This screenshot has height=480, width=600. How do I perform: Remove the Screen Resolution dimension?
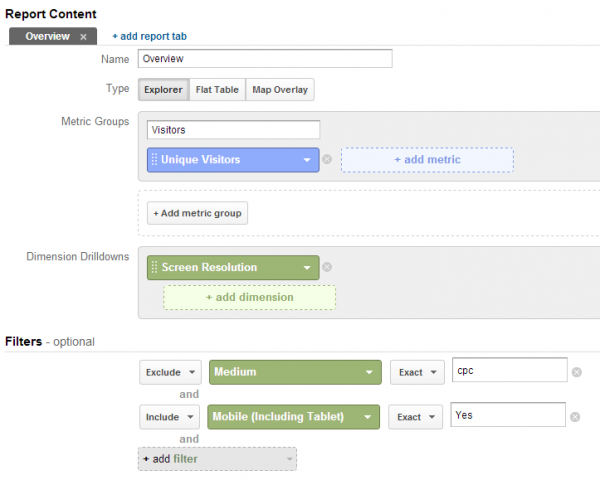(327, 267)
